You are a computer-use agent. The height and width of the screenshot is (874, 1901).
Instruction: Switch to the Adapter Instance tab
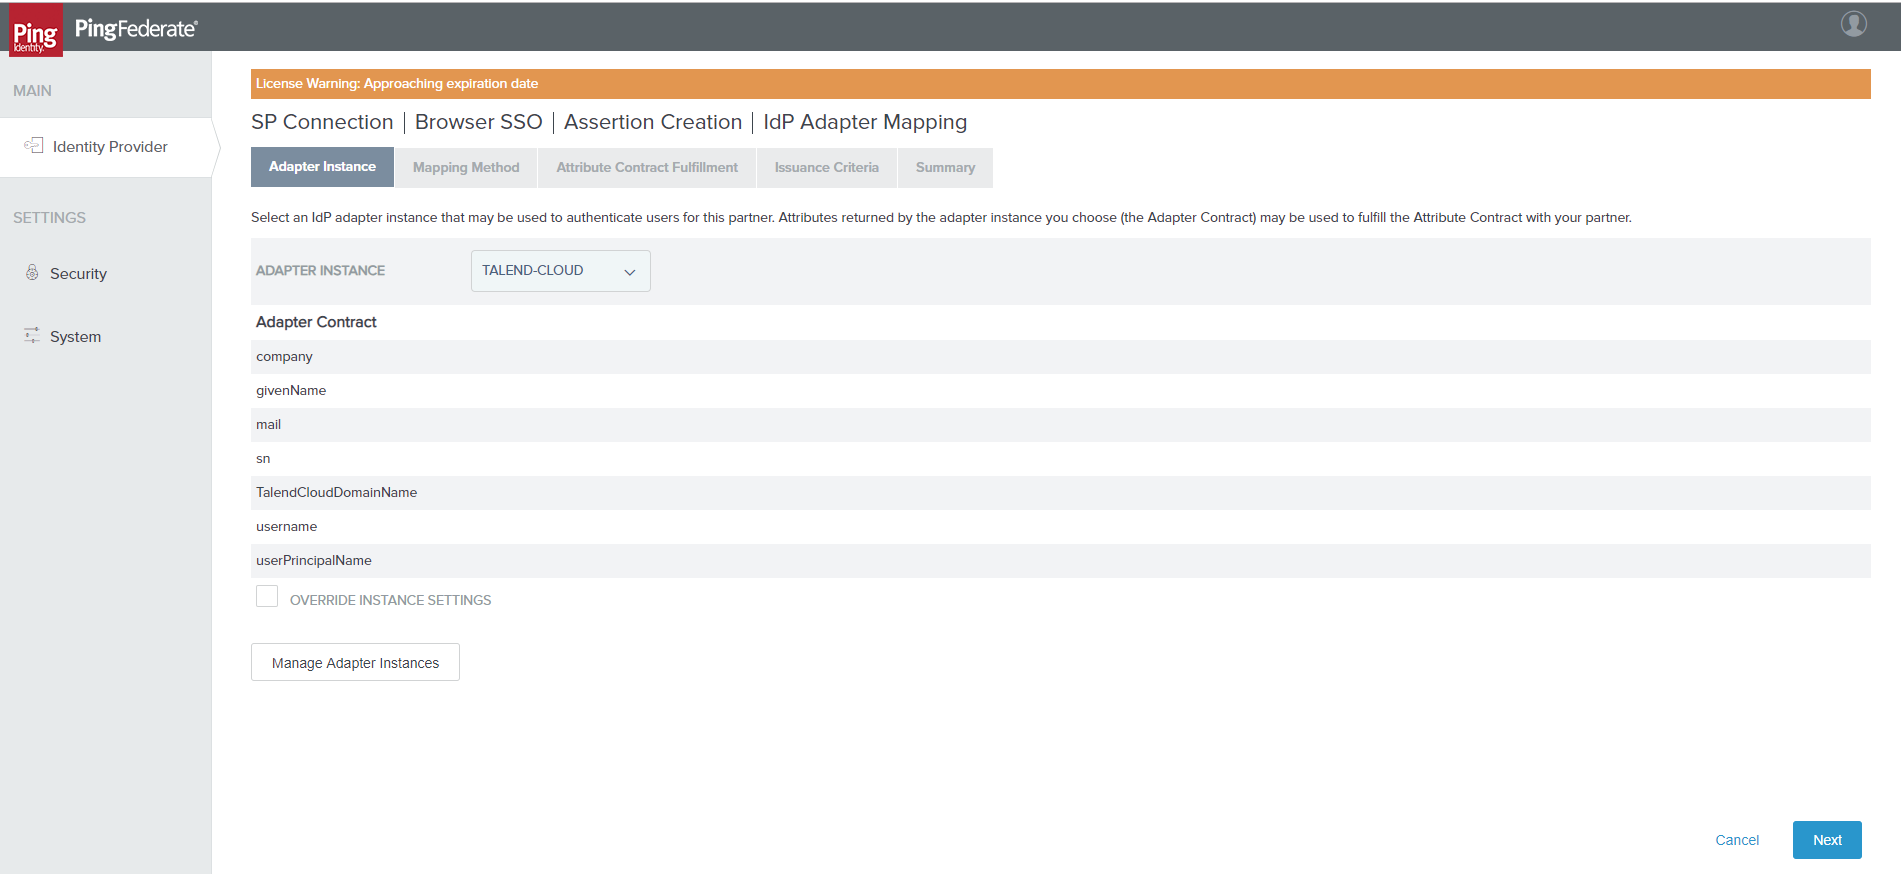[x=322, y=167]
